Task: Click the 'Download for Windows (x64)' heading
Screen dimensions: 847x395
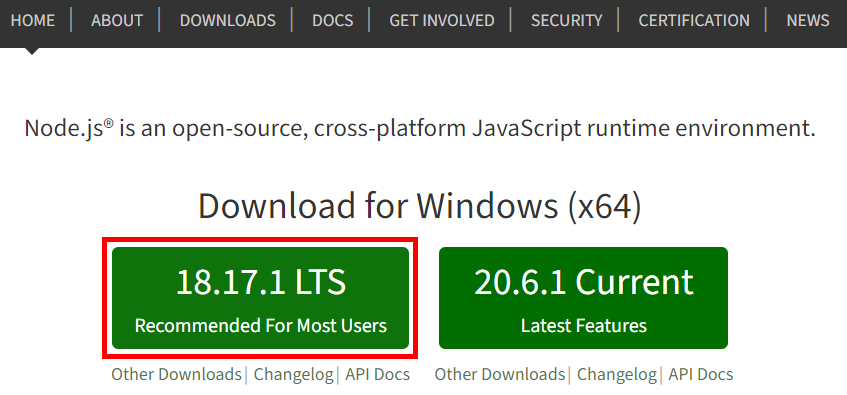Action: coord(420,206)
